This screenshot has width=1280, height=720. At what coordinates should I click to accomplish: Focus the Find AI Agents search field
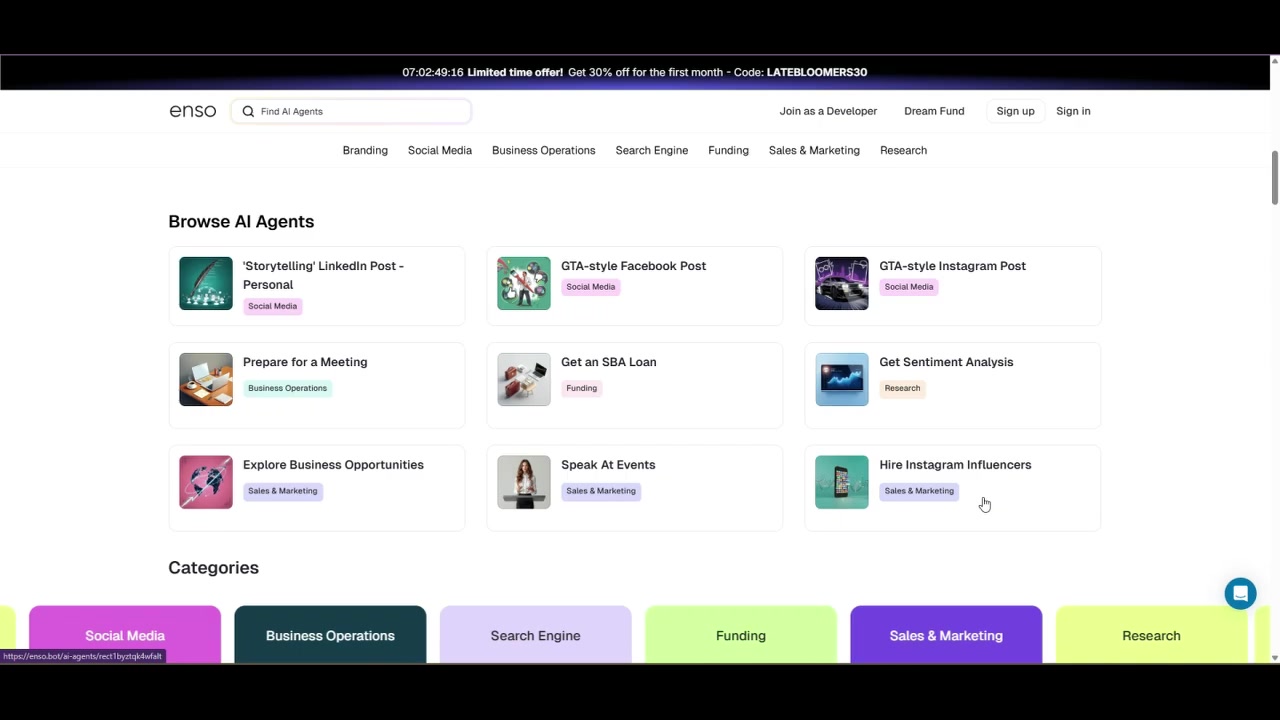tap(351, 111)
